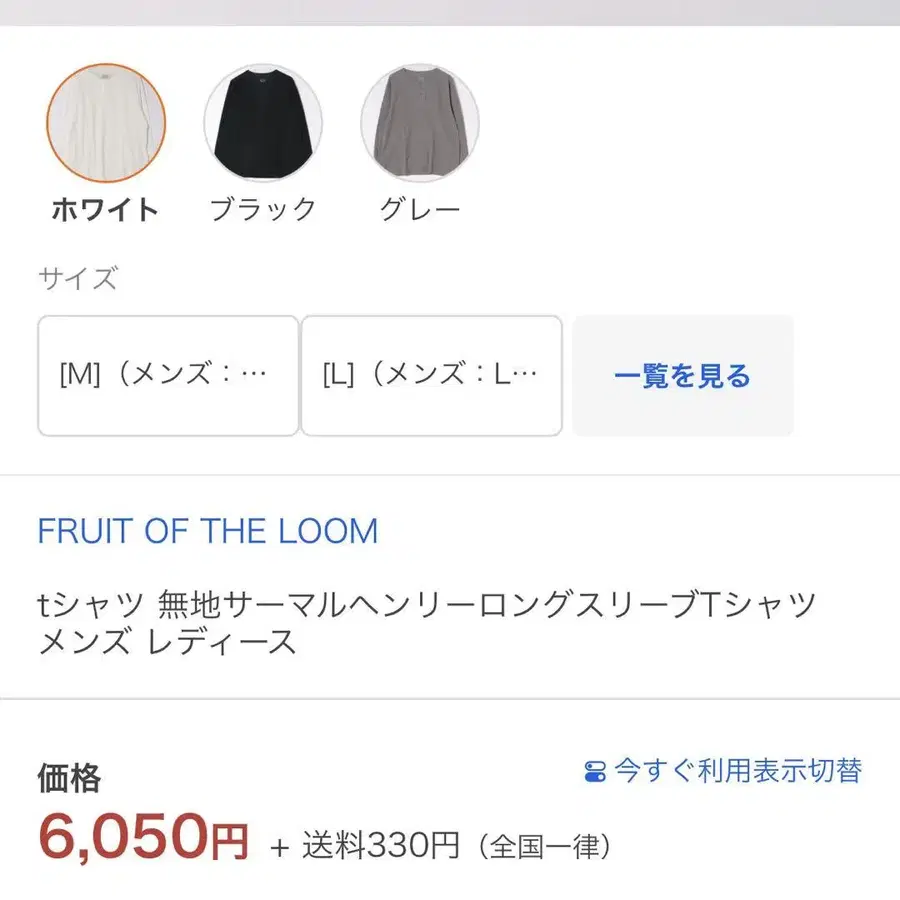The height and width of the screenshot is (900, 900).
Task: Click the 6,050円 price amount
Action: pos(143,836)
